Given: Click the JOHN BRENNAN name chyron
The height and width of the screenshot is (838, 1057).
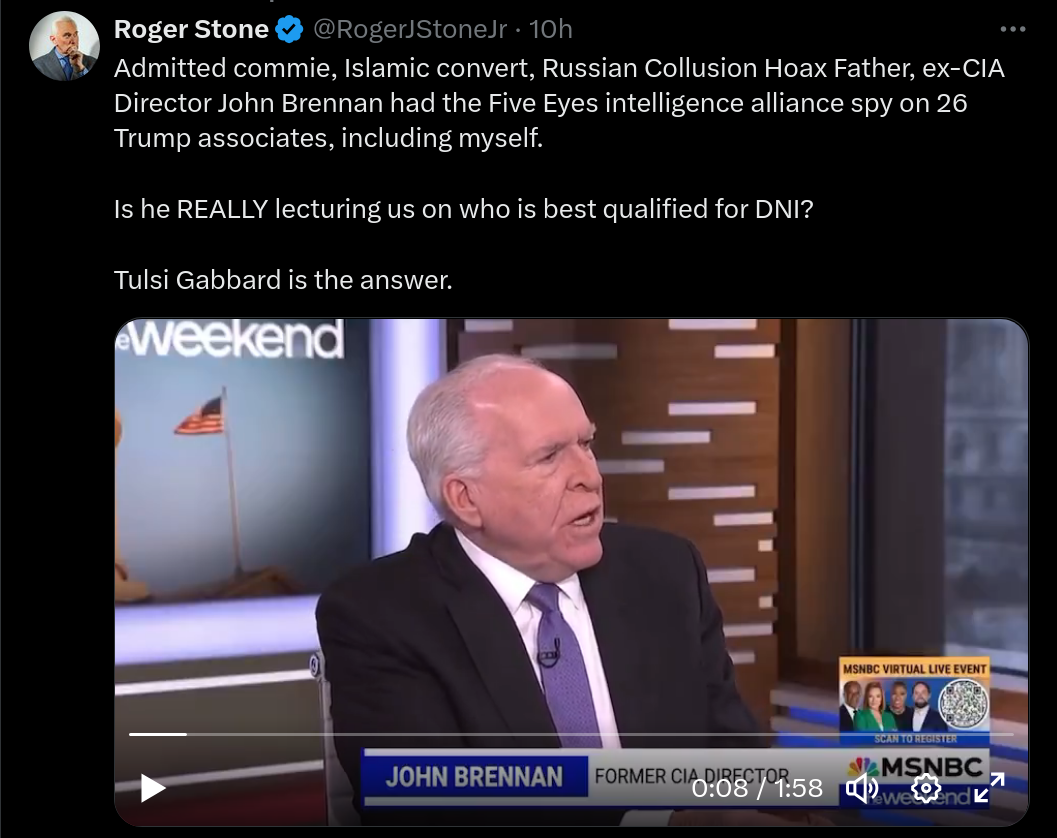Looking at the screenshot, I should point(474,777).
